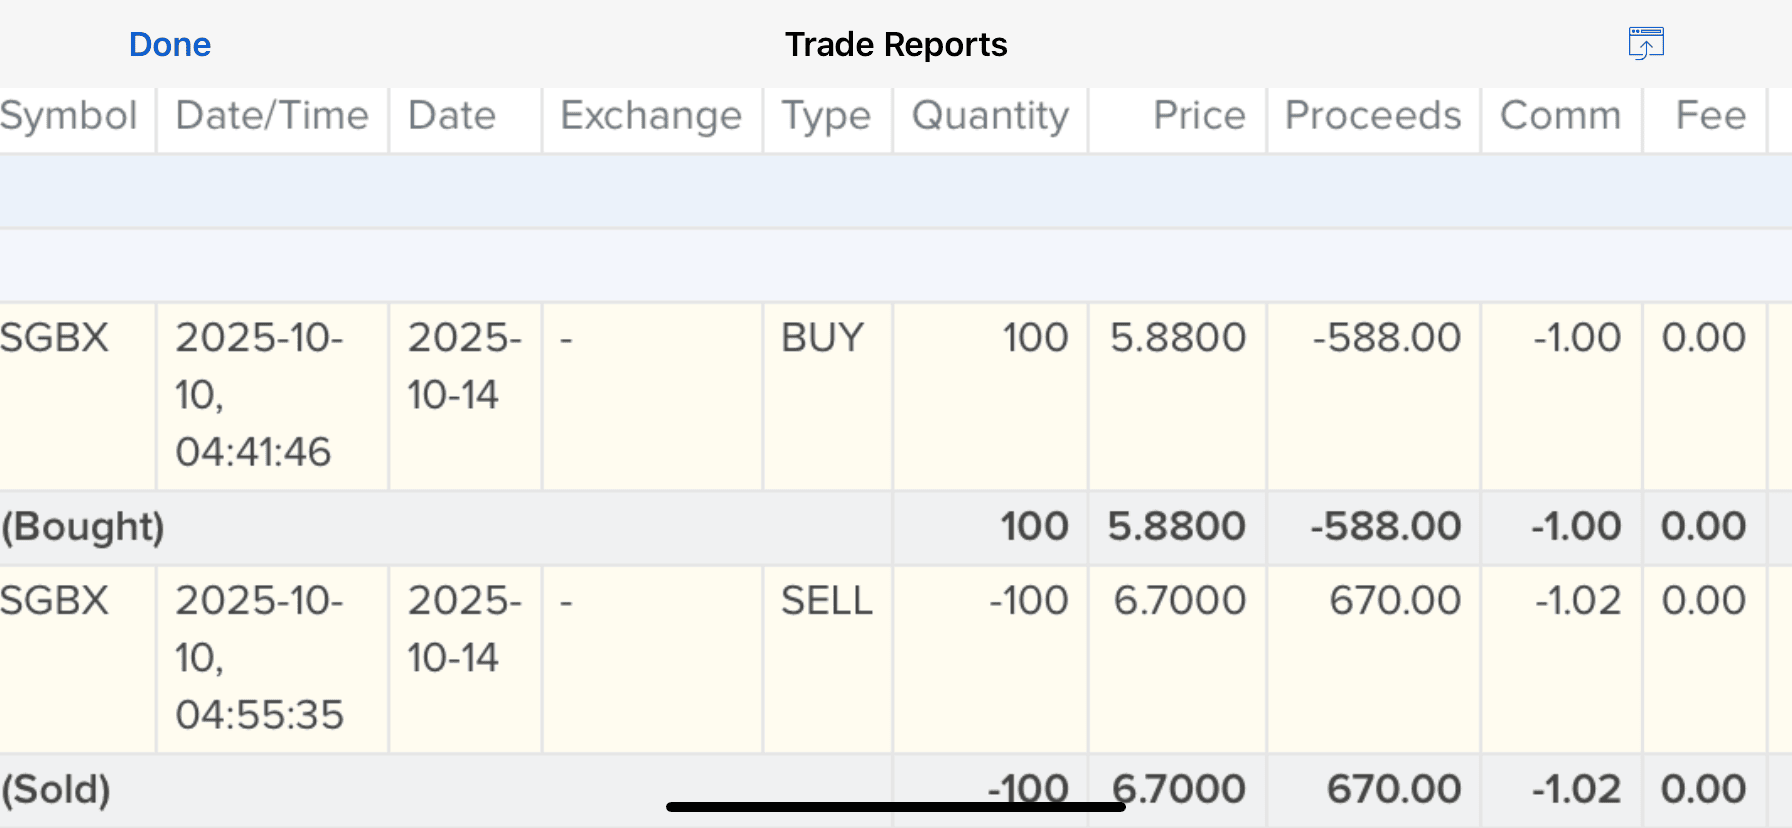Tap the SELL type cell

pos(826,601)
